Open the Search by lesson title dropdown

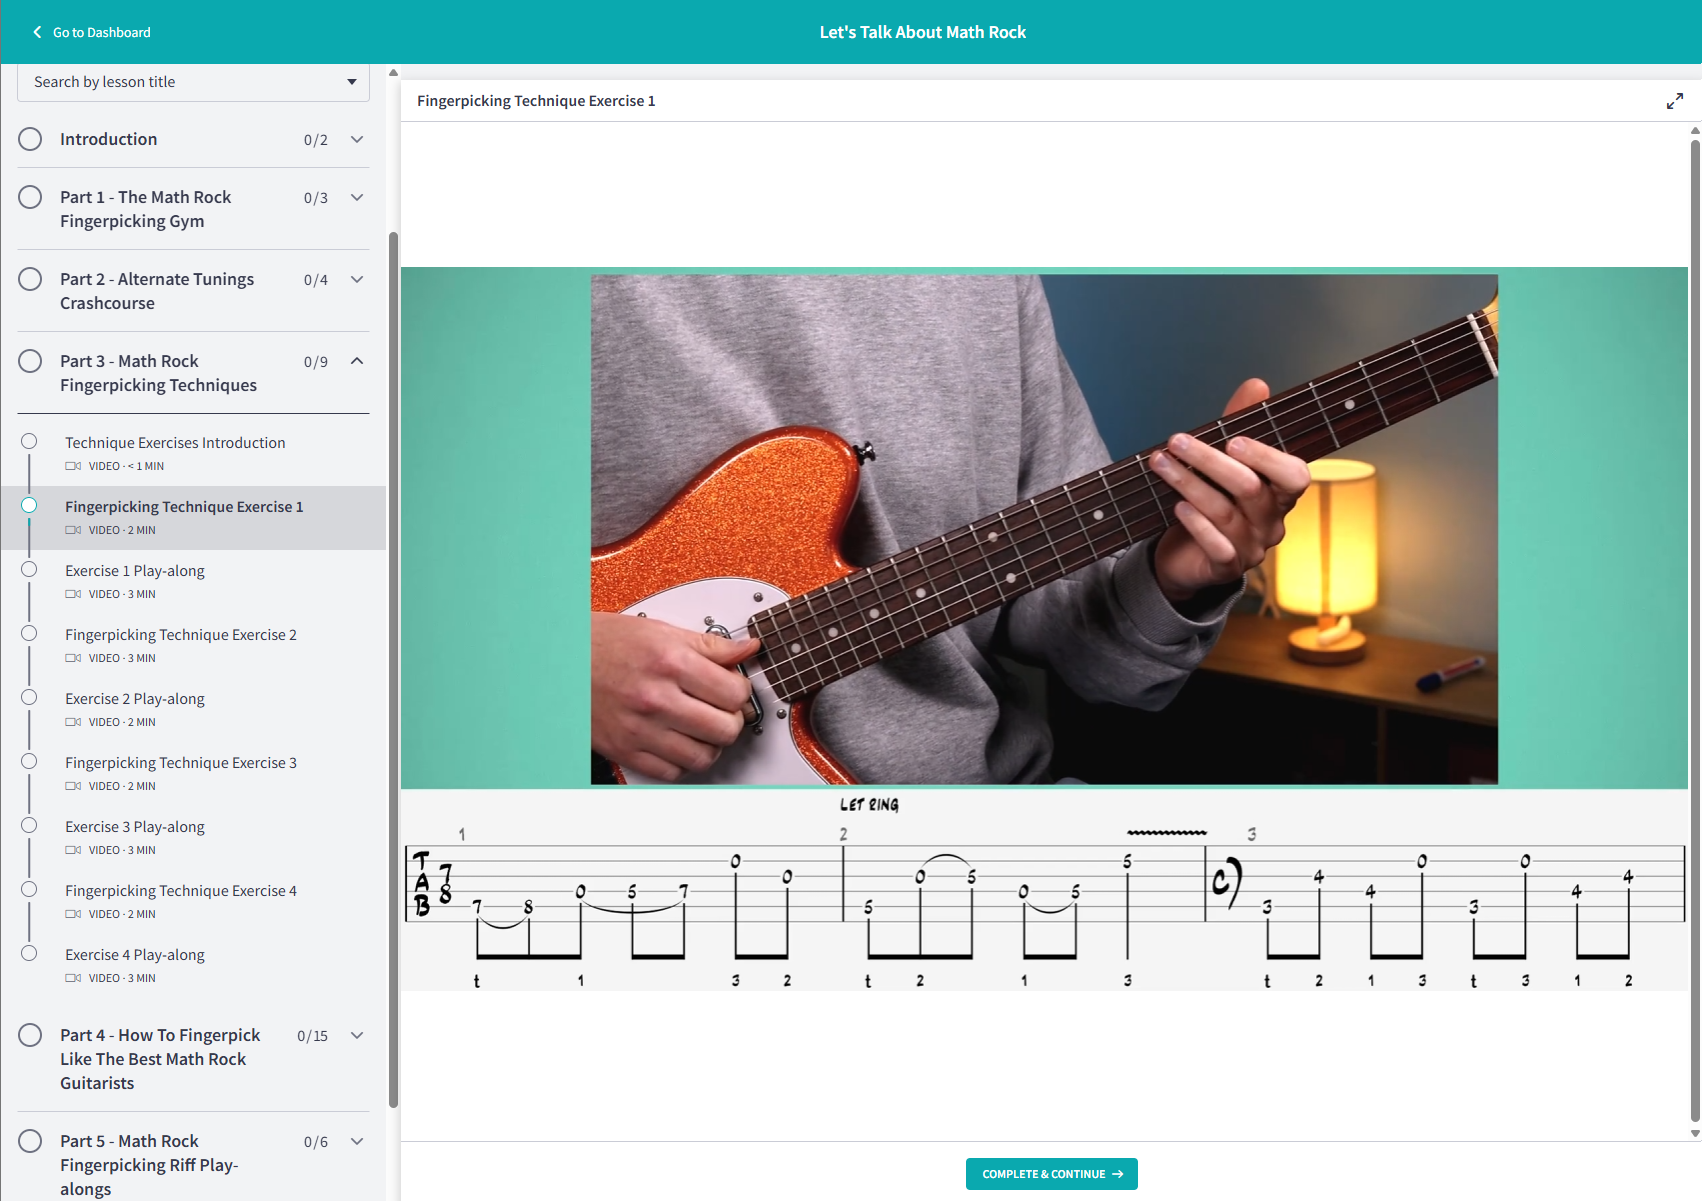pyautogui.click(x=193, y=82)
